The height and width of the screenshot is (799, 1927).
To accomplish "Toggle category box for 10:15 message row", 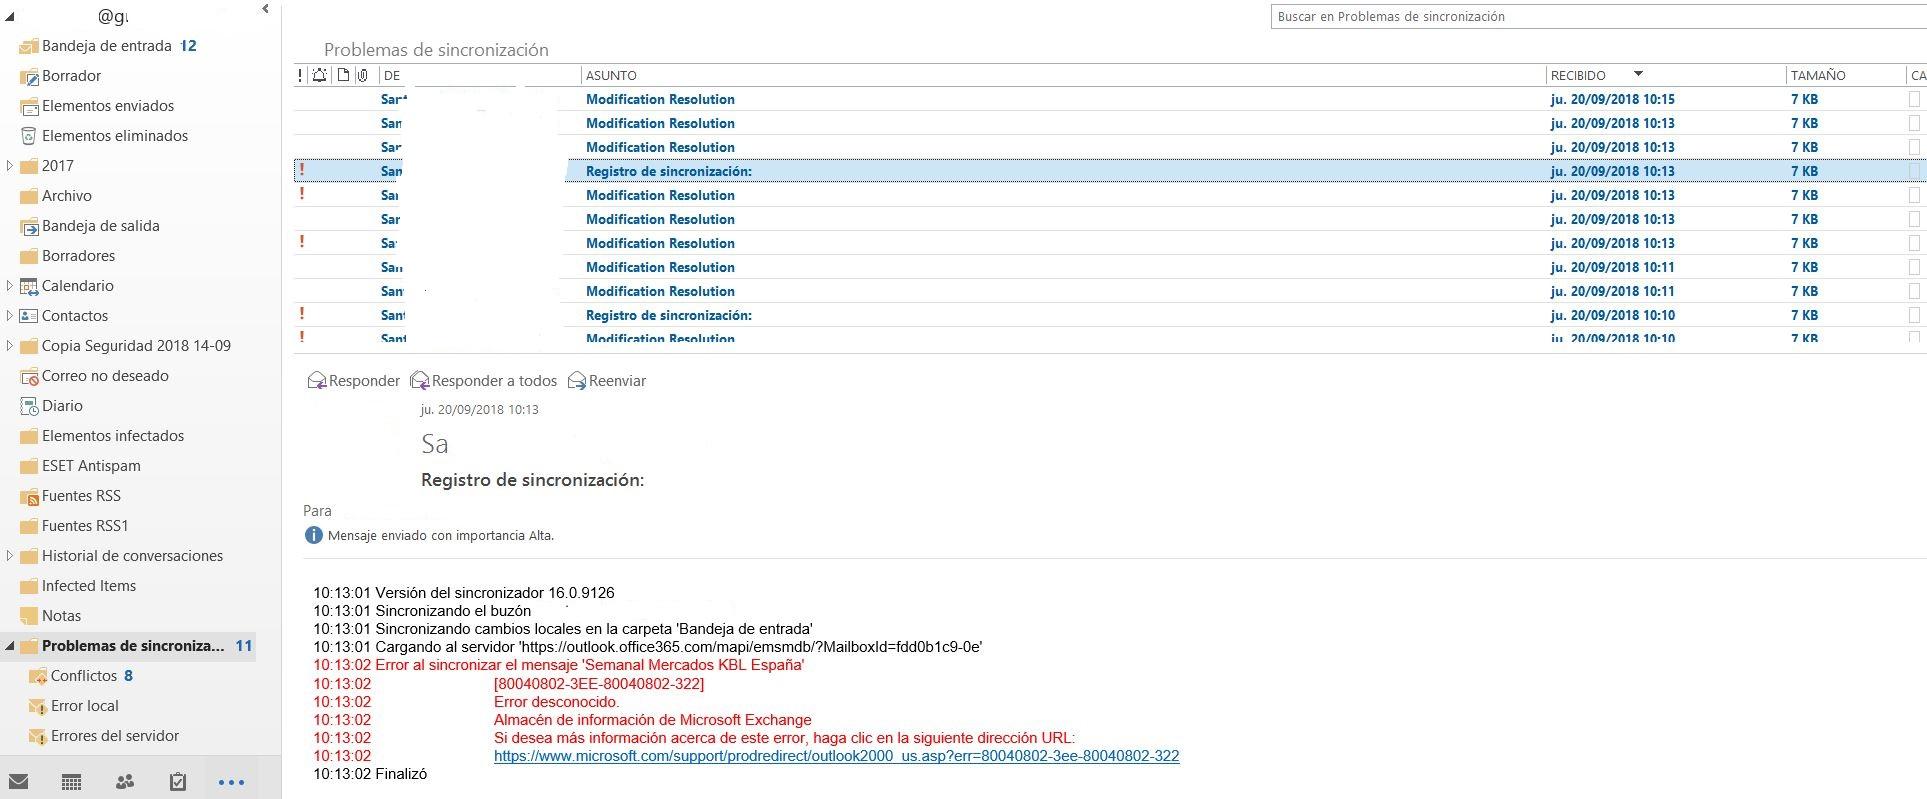I will click(x=1914, y=99).
